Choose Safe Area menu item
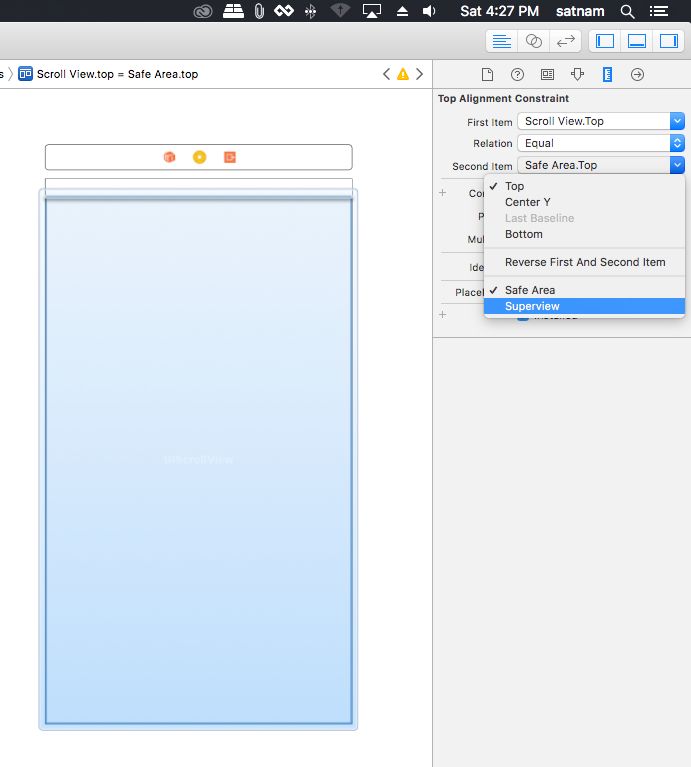The image size is (691, 767). [x=584, y=290]
